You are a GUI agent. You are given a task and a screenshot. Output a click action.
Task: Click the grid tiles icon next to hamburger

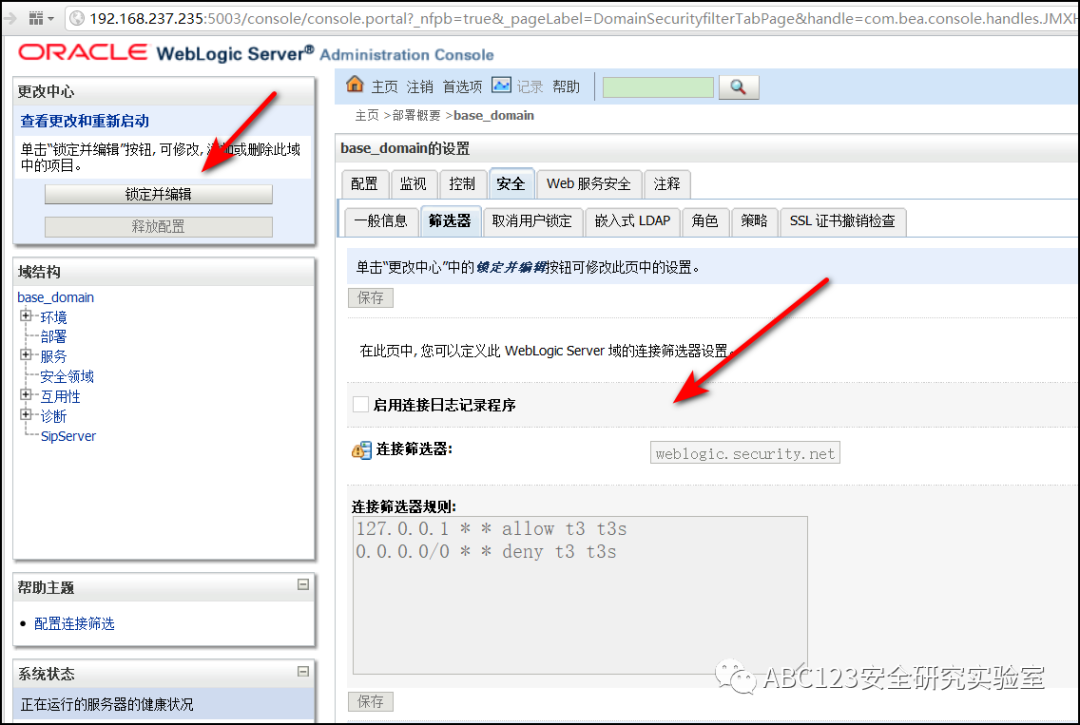35,18
